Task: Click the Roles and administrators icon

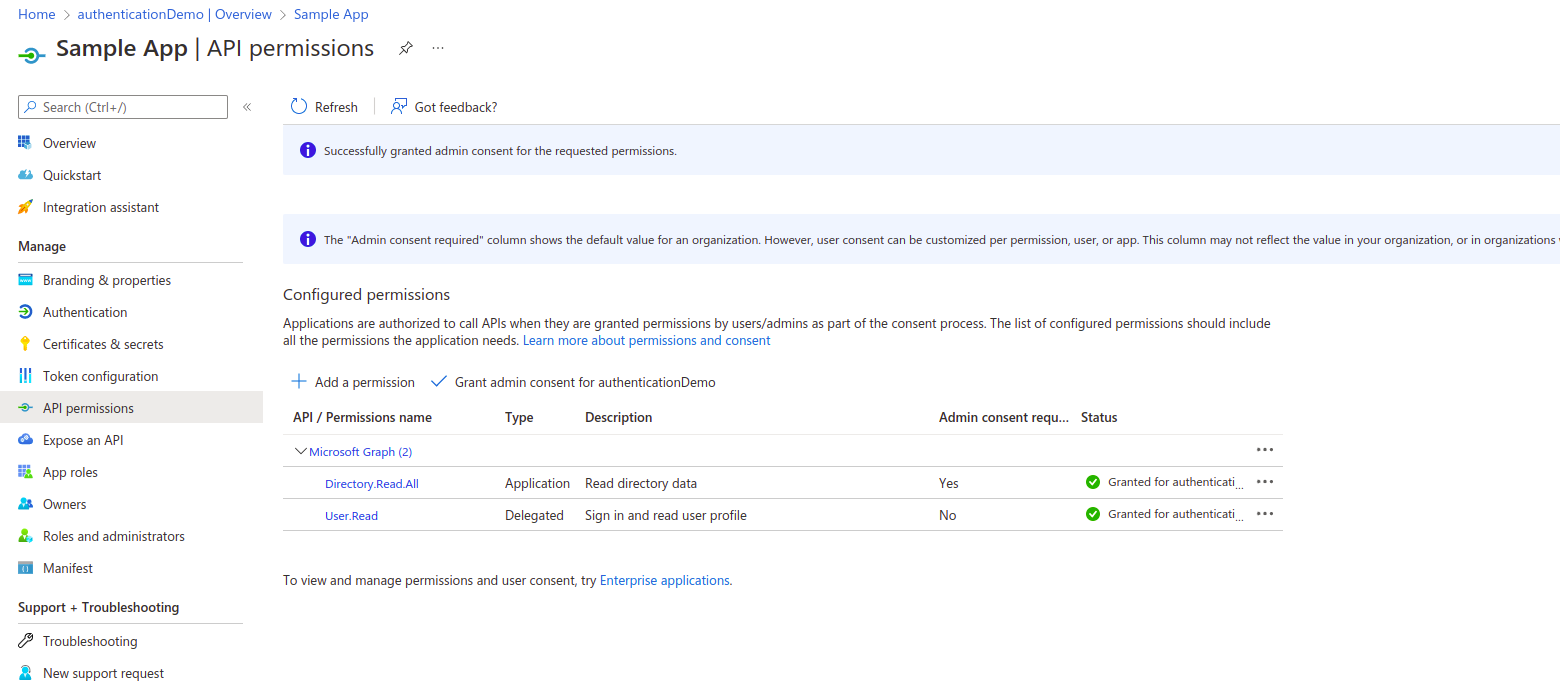Action: click(26, 536)
